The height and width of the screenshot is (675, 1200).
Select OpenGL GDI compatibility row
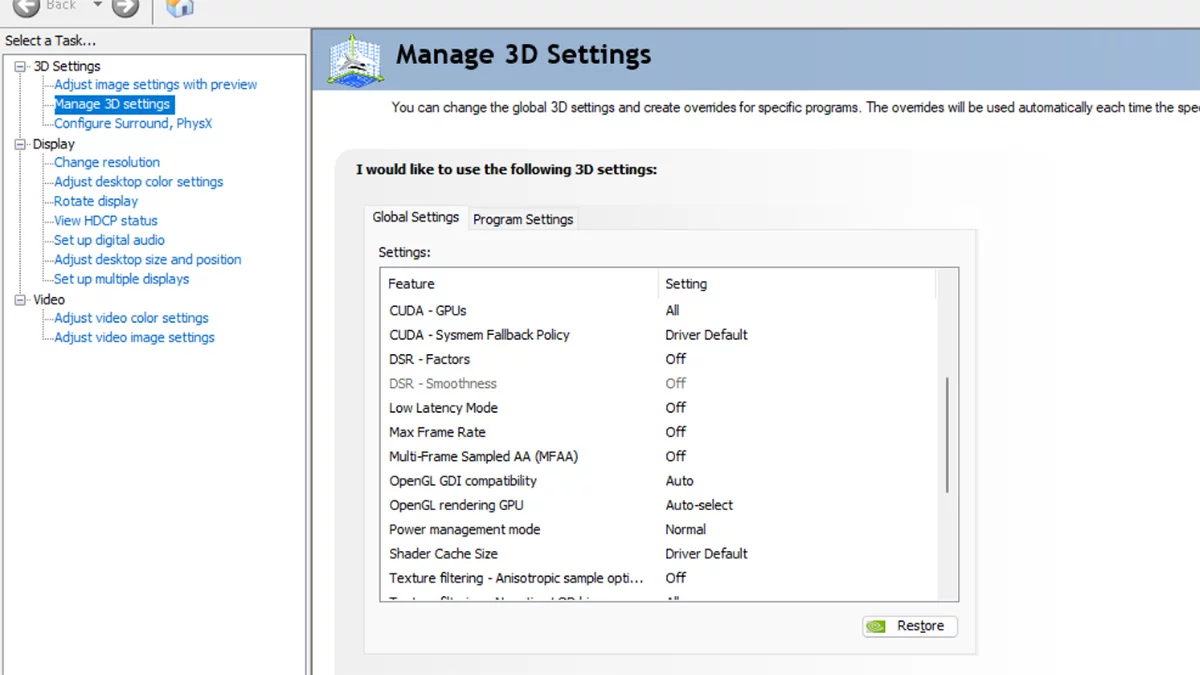coord(659,481)
